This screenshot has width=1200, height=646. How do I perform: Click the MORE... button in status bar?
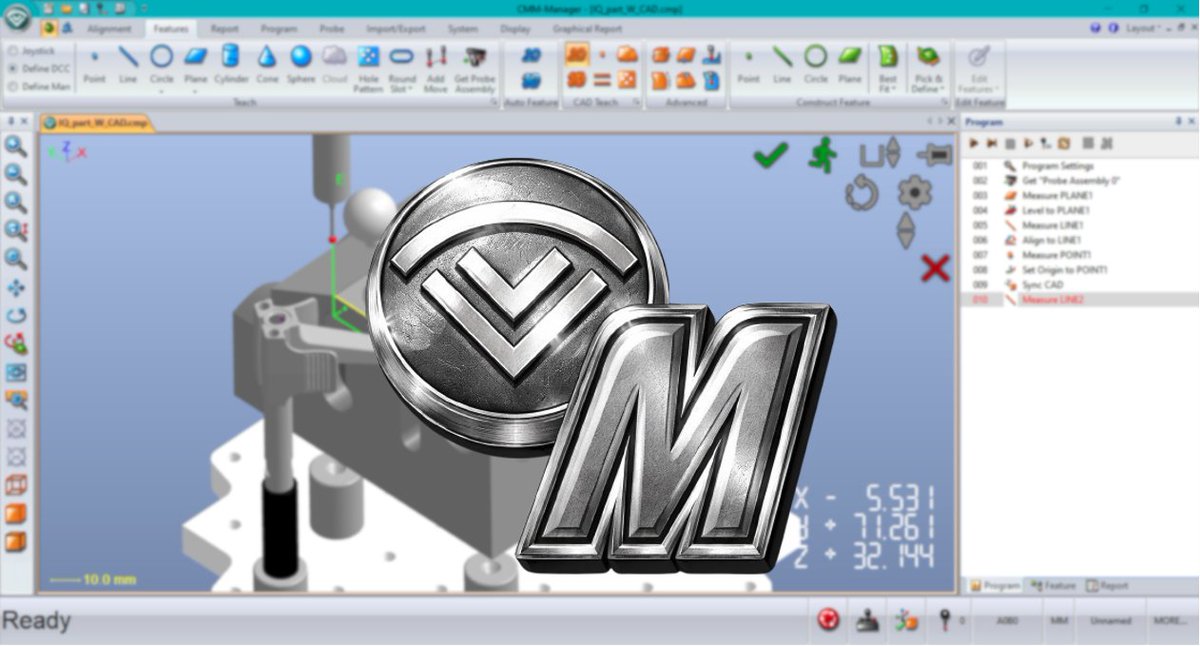1170,621
